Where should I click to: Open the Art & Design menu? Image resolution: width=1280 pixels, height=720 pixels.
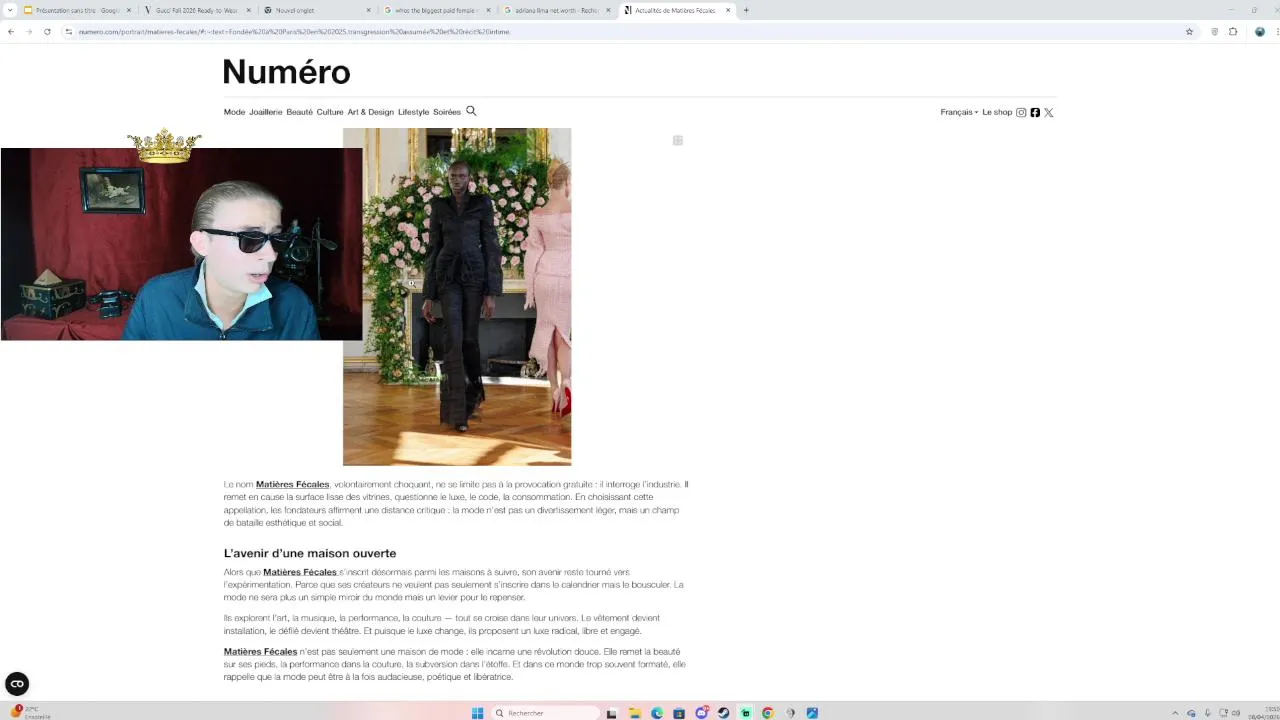click(371, 112)
